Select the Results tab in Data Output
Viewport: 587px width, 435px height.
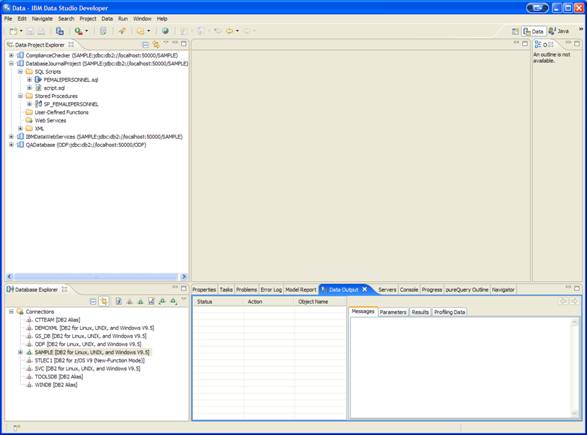click(420, 312)
